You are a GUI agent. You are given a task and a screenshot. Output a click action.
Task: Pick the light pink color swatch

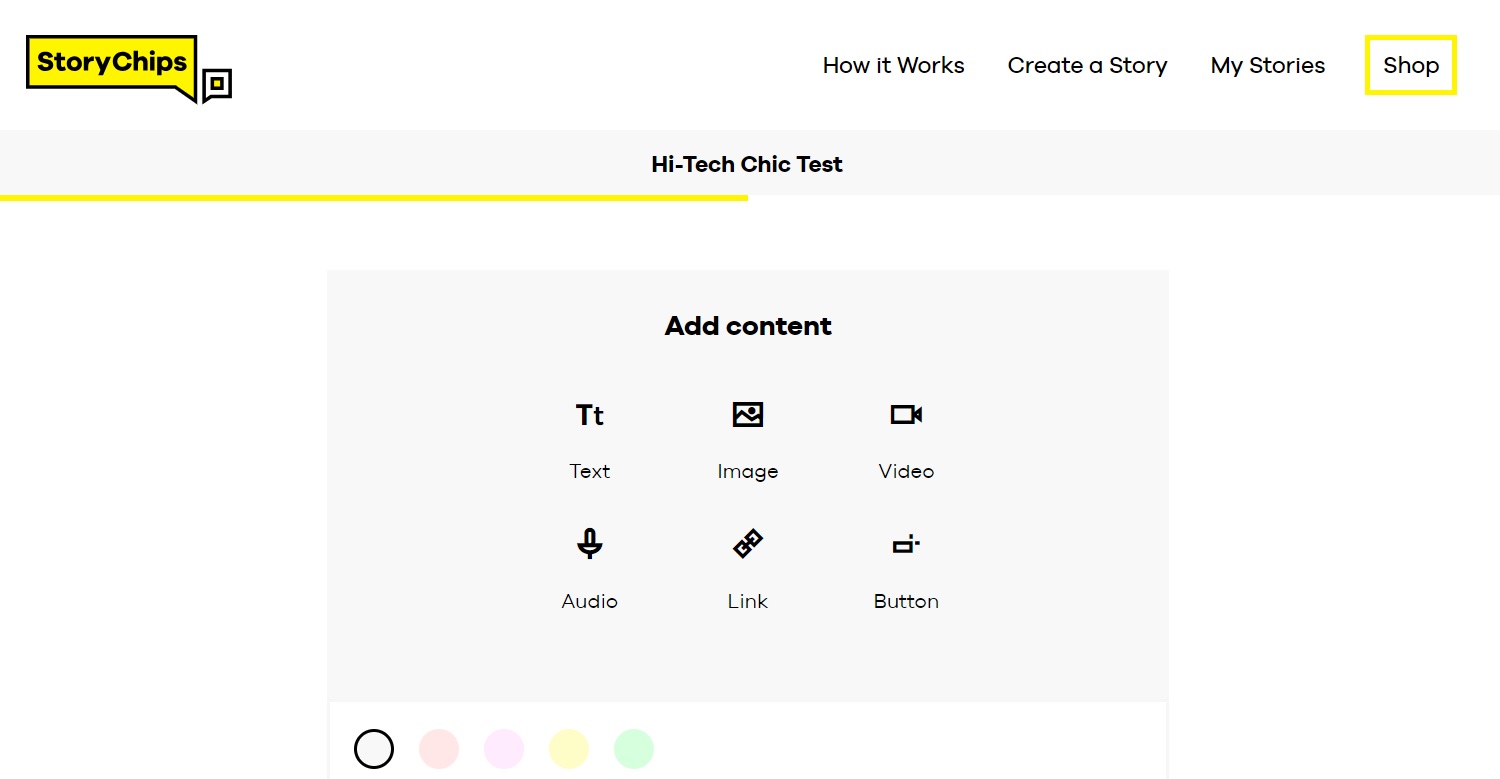tap(439, 749)
